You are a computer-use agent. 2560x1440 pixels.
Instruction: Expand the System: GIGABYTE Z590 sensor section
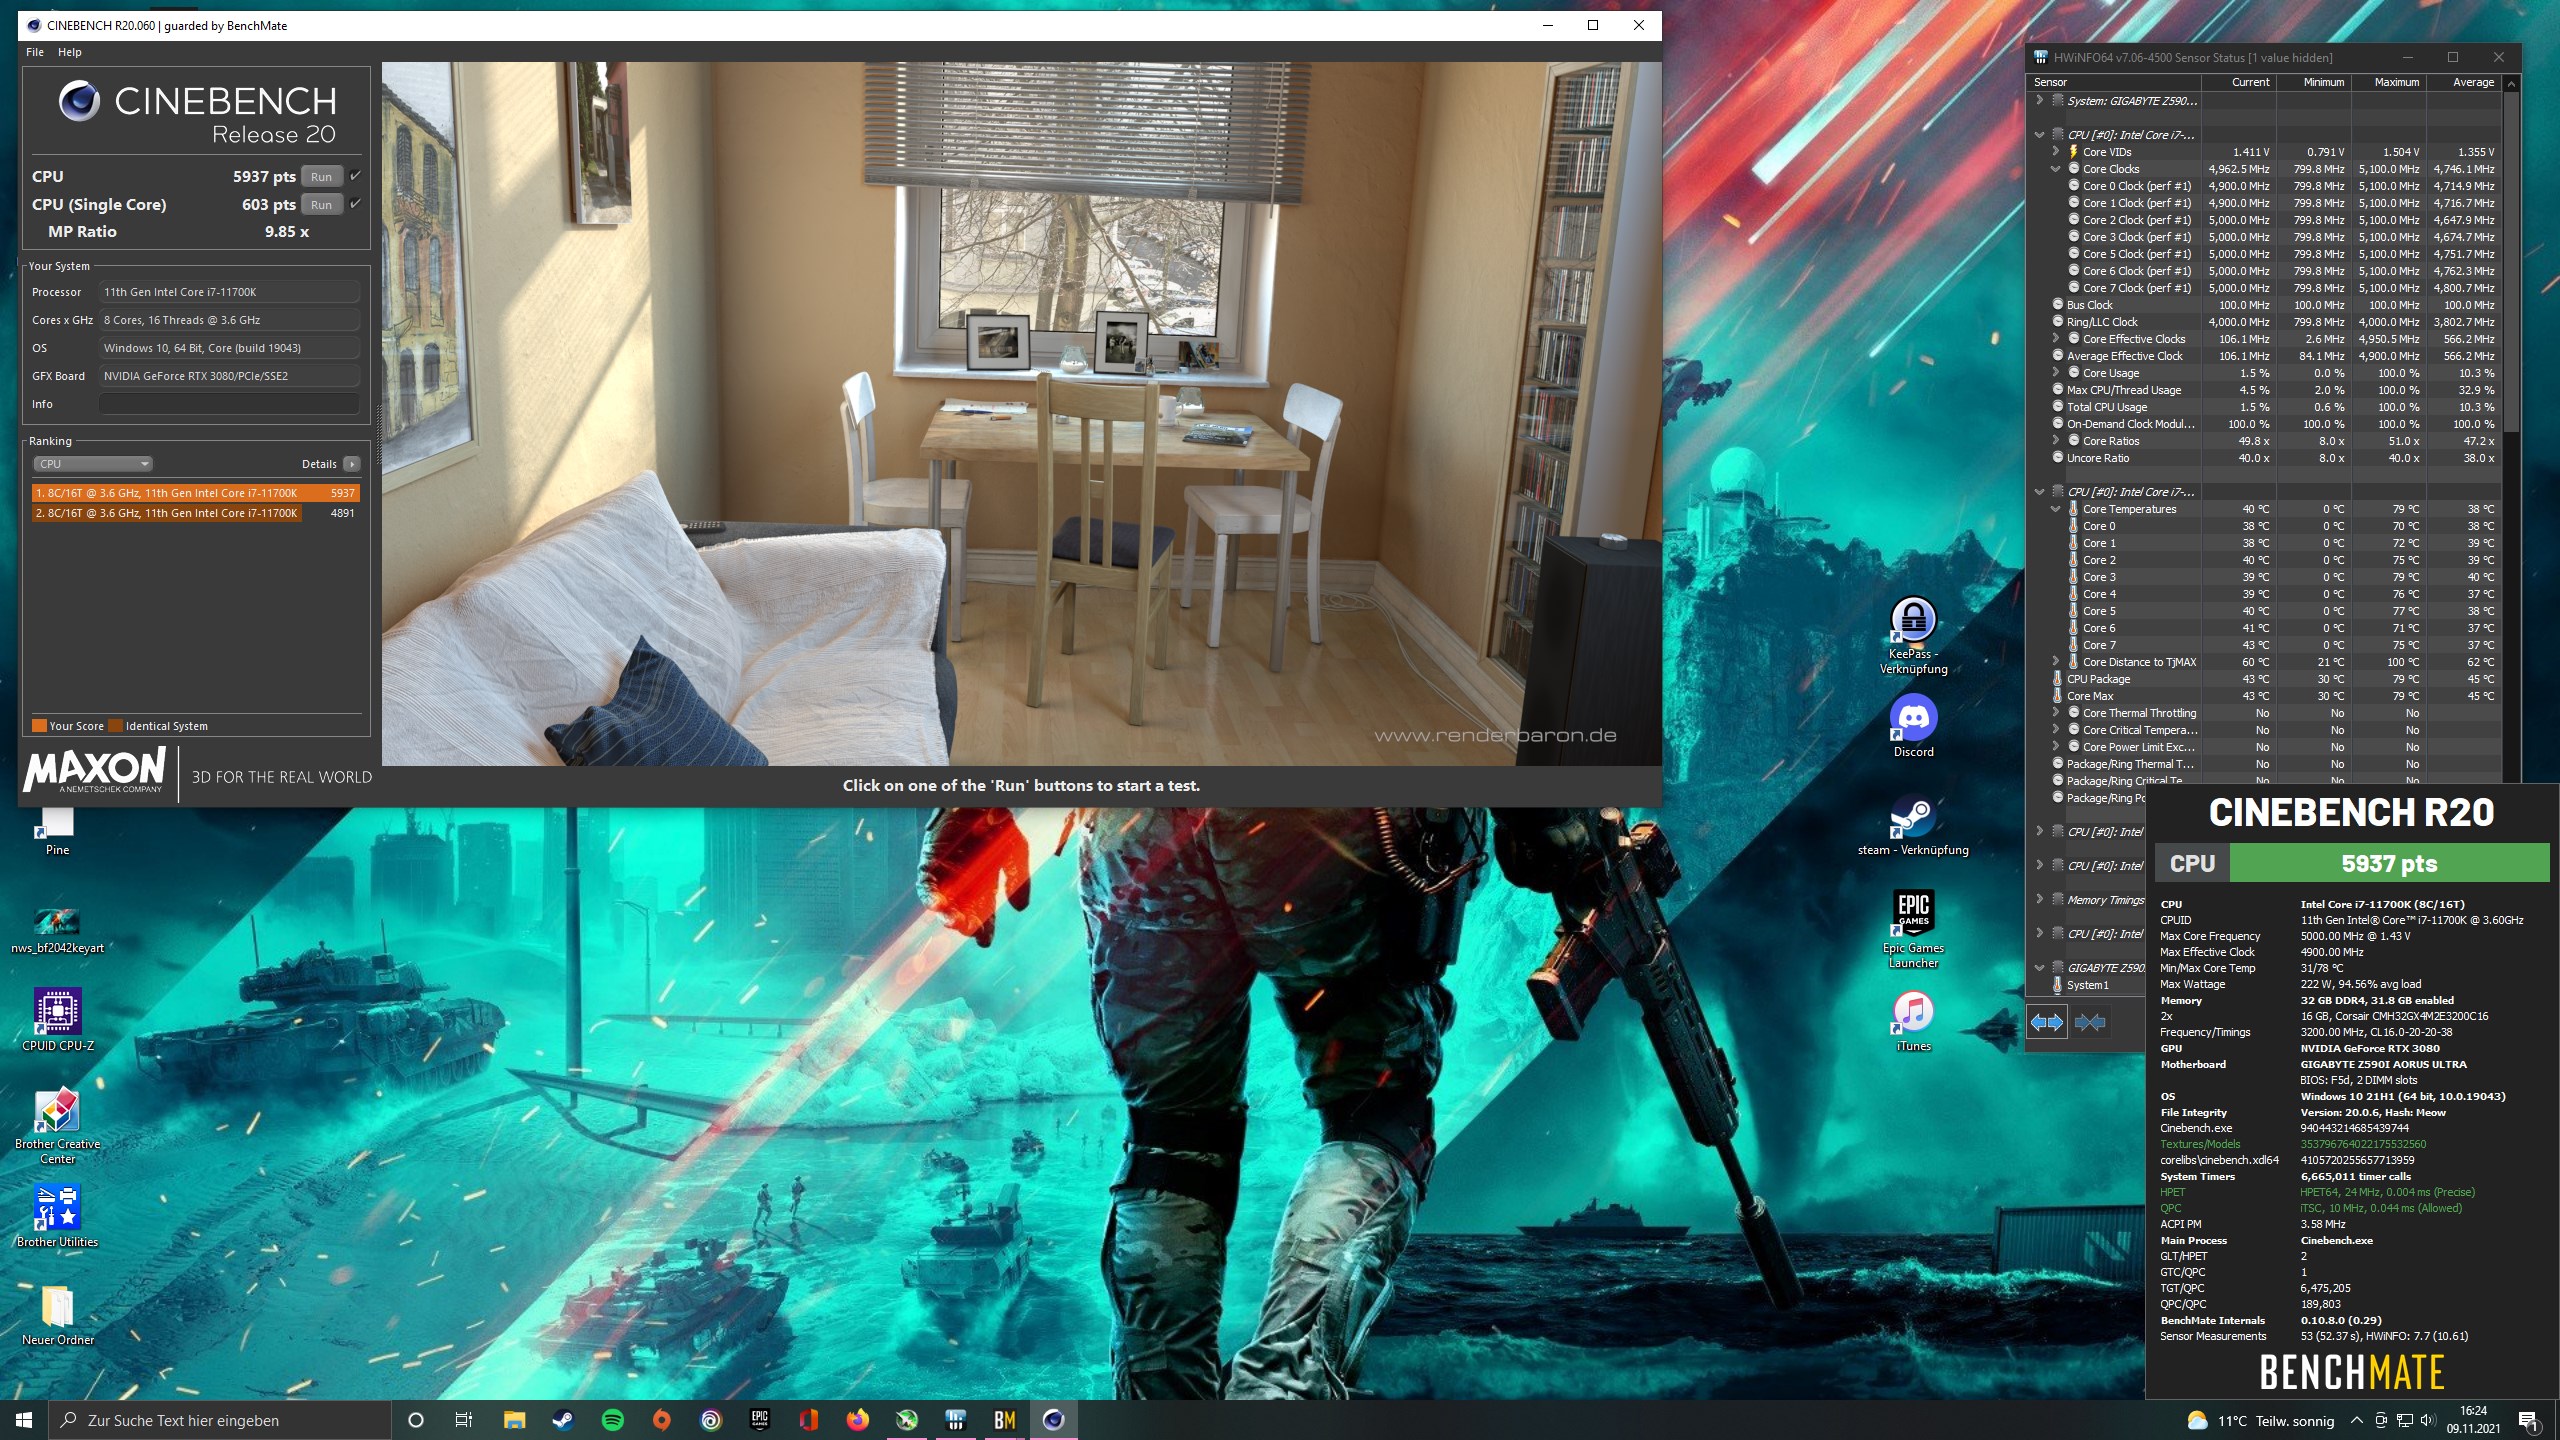tap(2039, 100)
